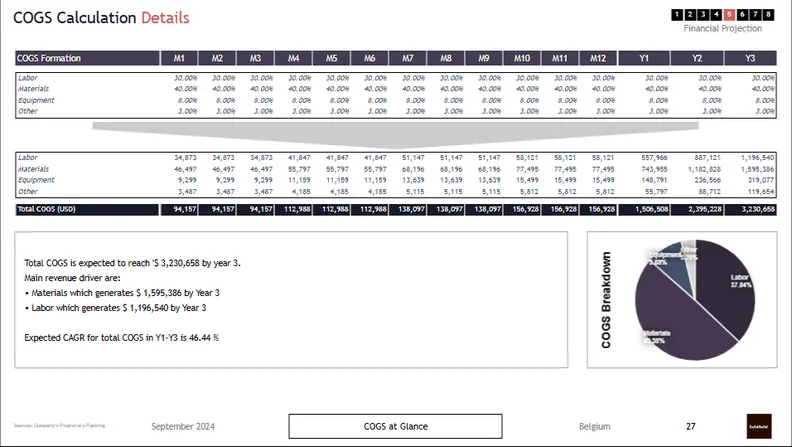Click the Equipment label in the values table

tap(36, 180)
